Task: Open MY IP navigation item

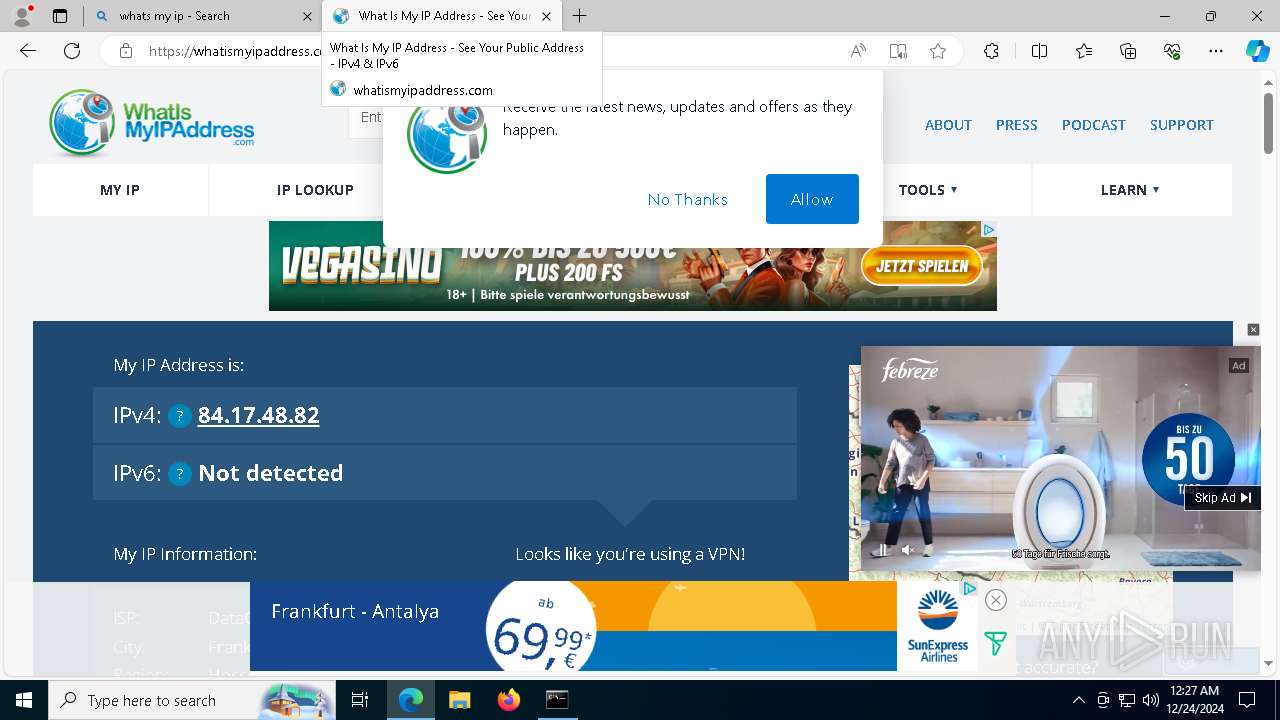Action: (120, 190)
